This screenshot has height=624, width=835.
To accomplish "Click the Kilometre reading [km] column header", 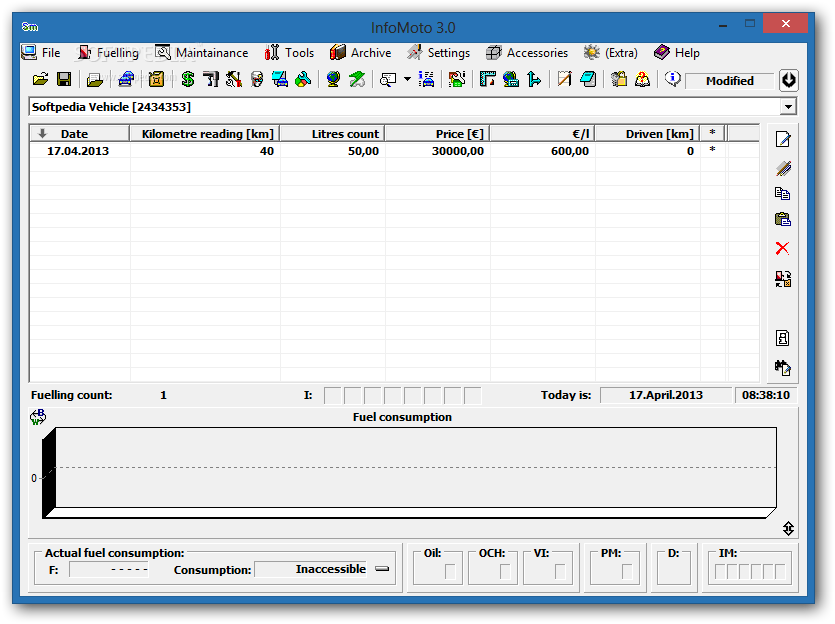I will (205, 134).
